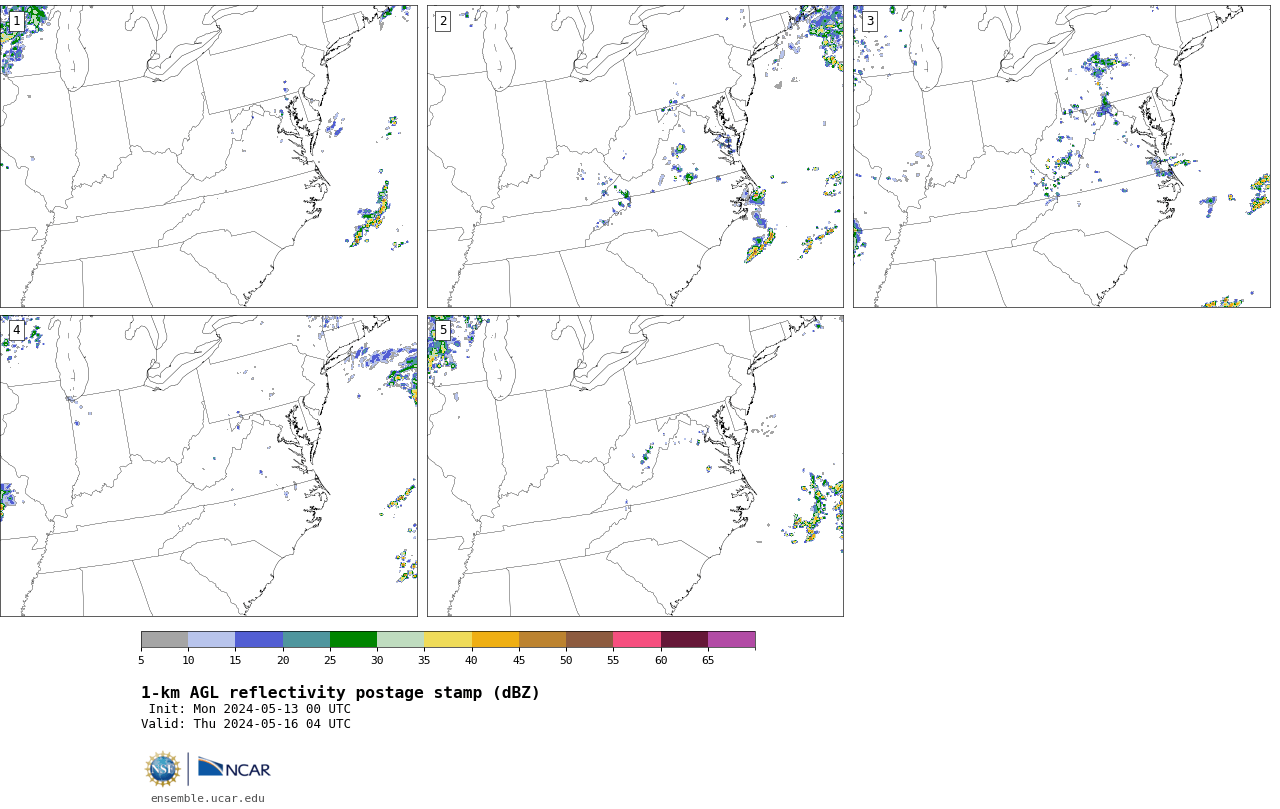1280x809 pixels.
Task: Click the blue 15-20 dBZ swatch
Action: pos(259,640)
